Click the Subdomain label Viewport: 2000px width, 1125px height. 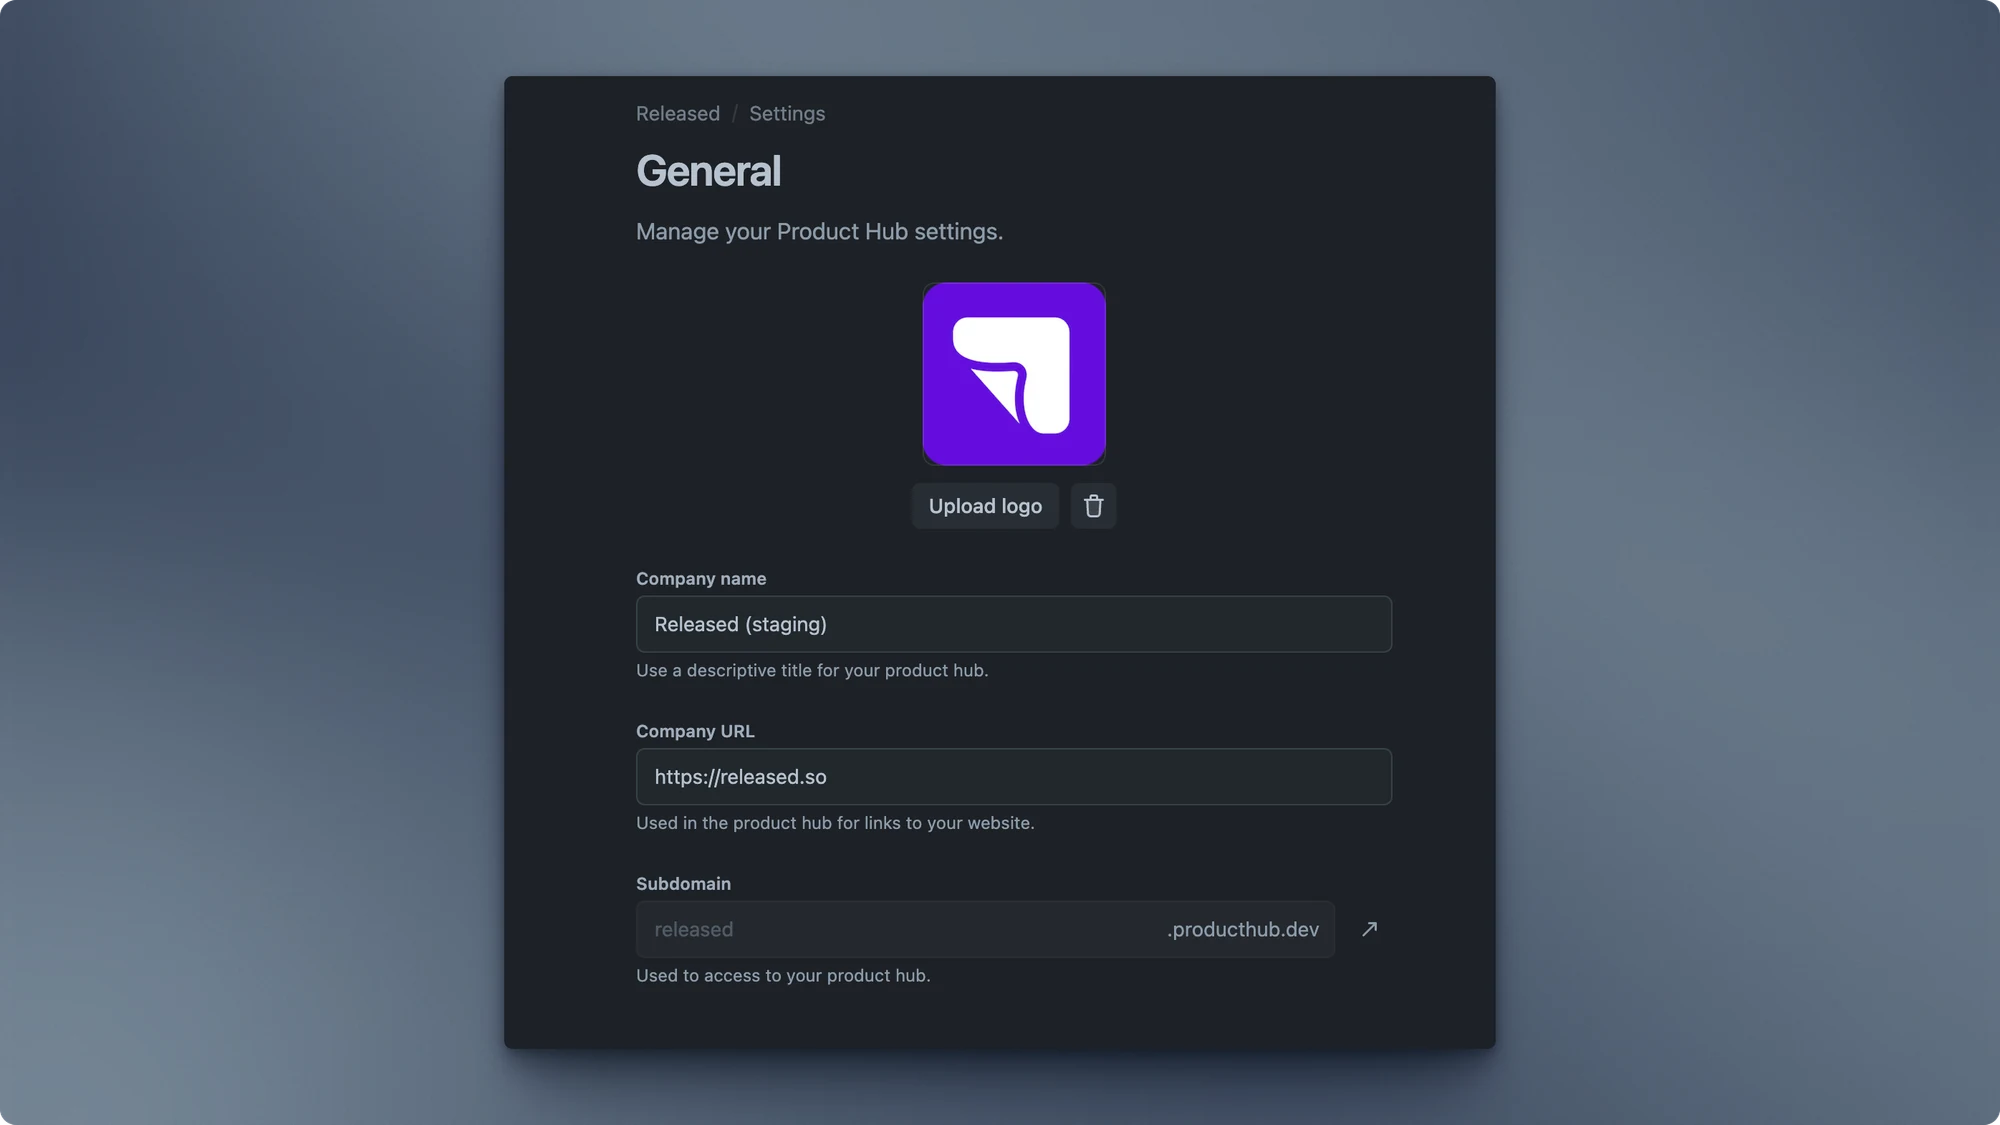(x=683, y=884)
